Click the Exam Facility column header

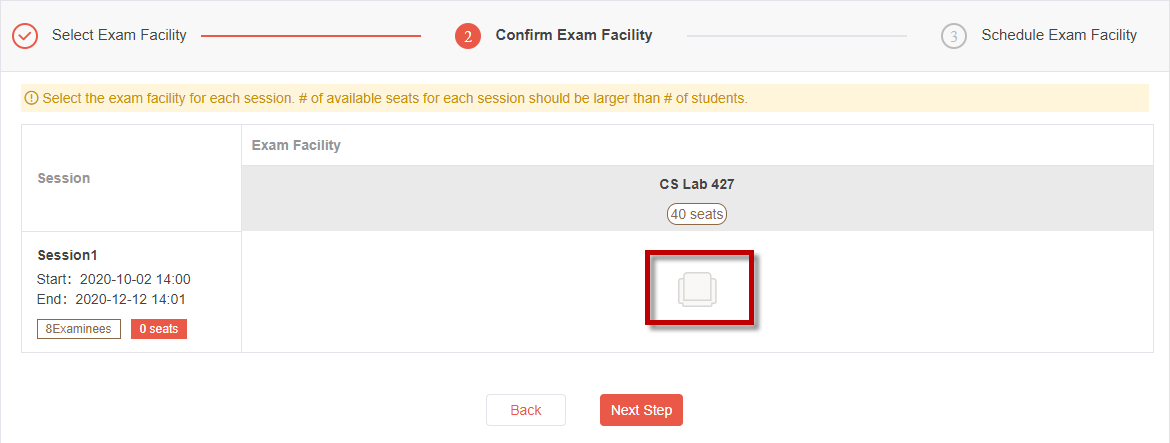coord(296,145)
